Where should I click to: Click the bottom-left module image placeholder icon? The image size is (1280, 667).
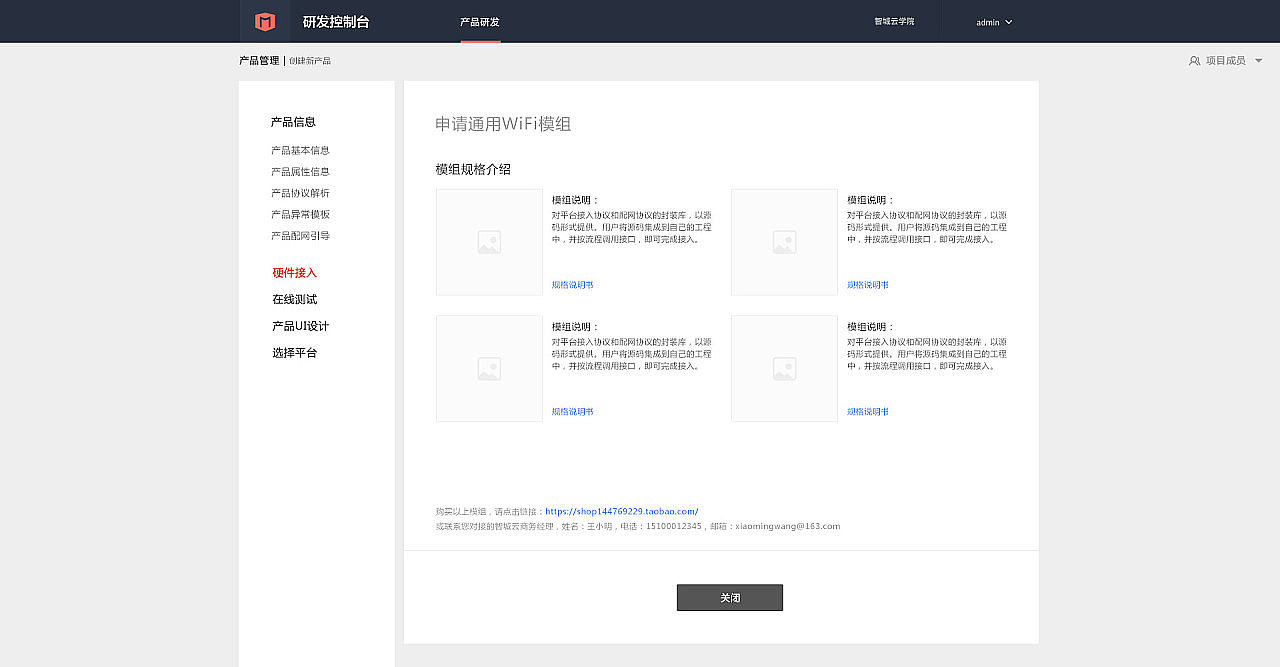[488, 368]
